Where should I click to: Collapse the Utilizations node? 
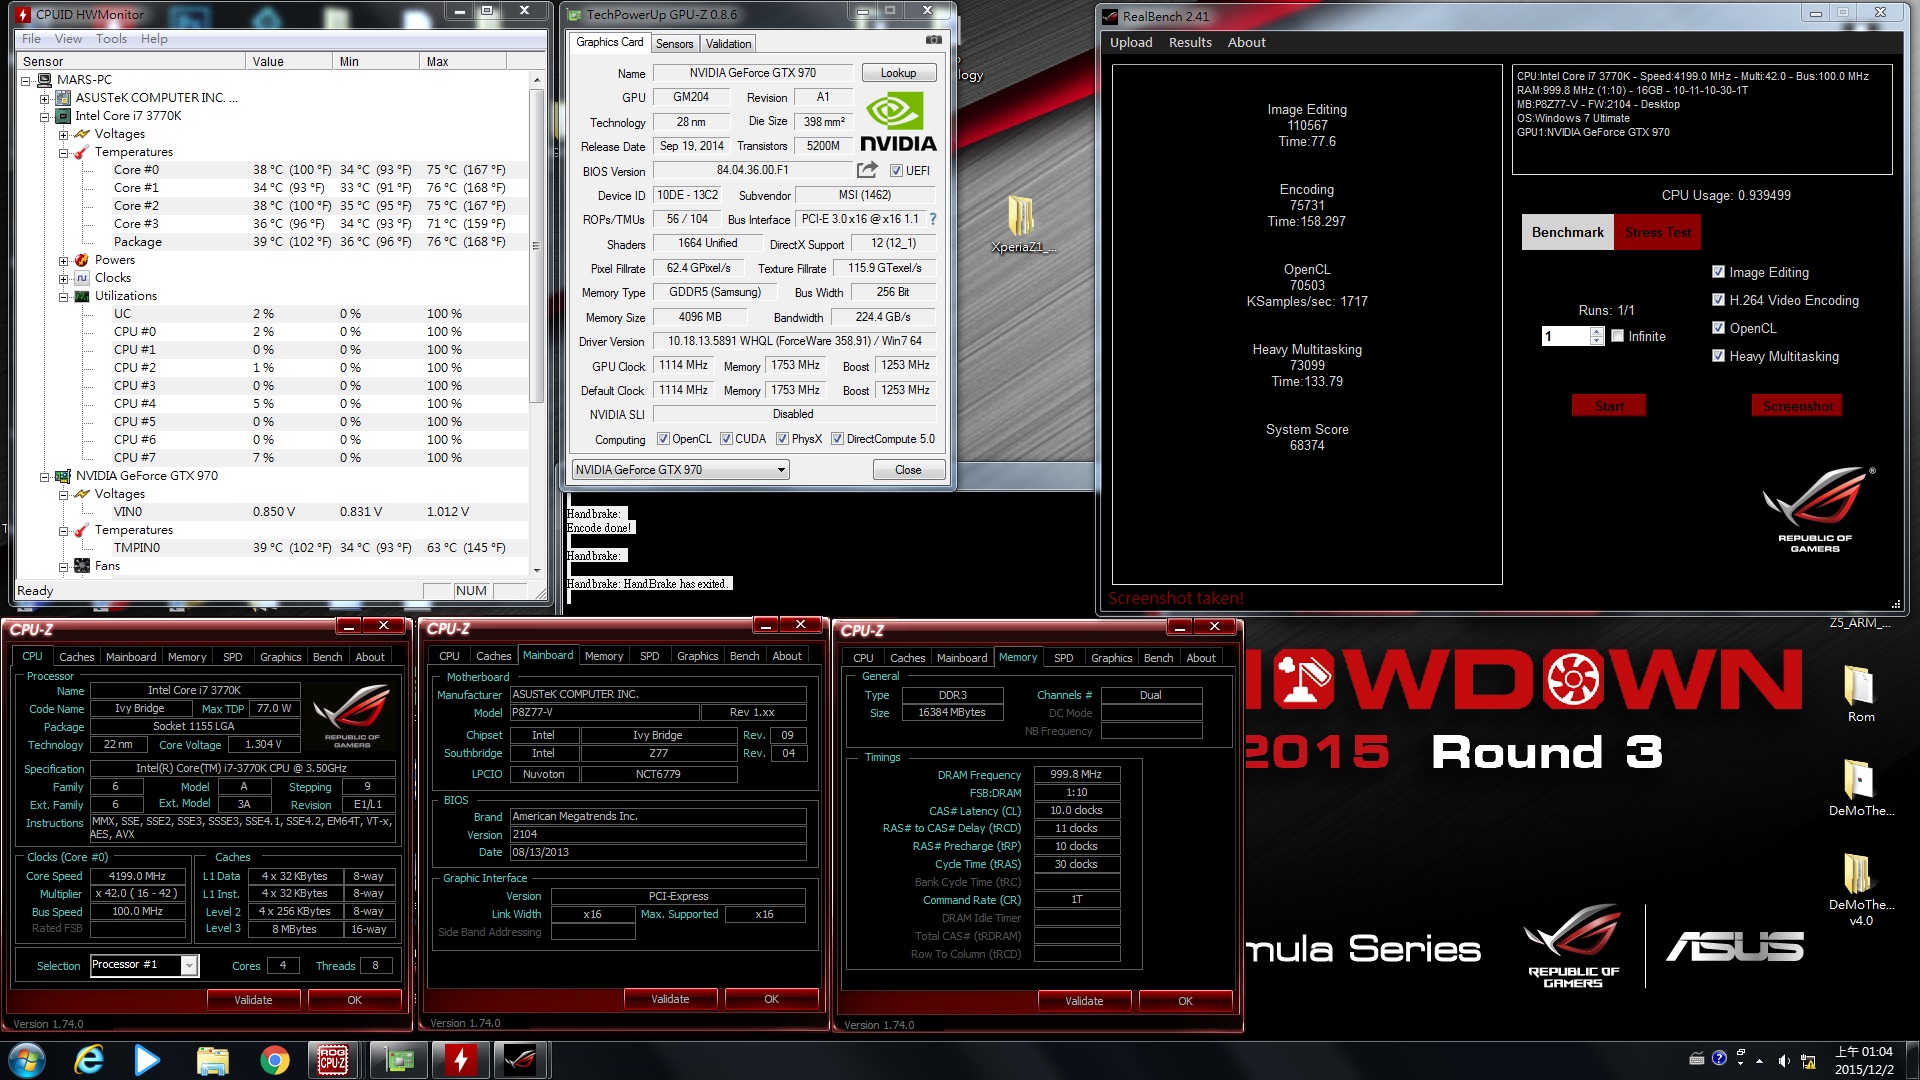tap(63, 296)
